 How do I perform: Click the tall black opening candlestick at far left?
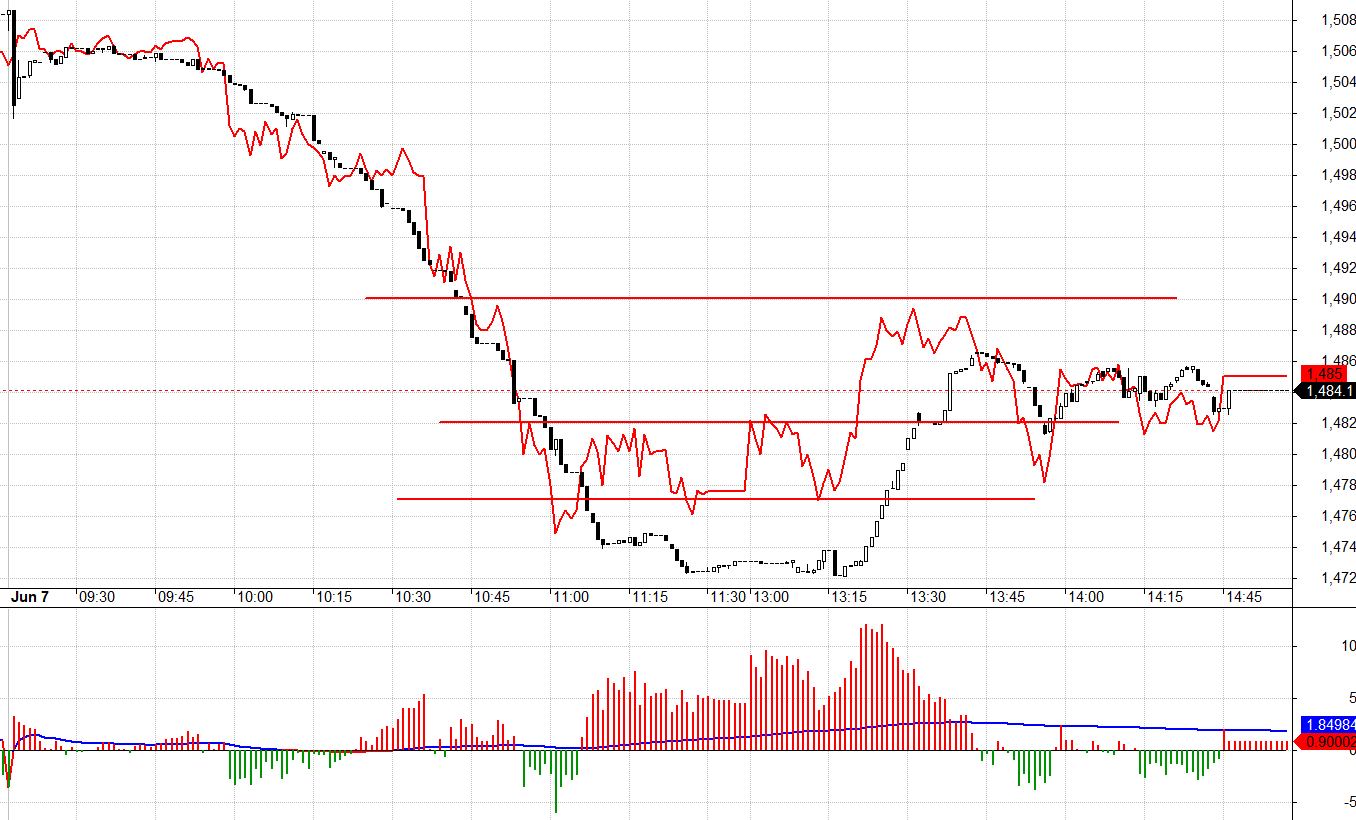pyautogui.click(x=15, y=62)
